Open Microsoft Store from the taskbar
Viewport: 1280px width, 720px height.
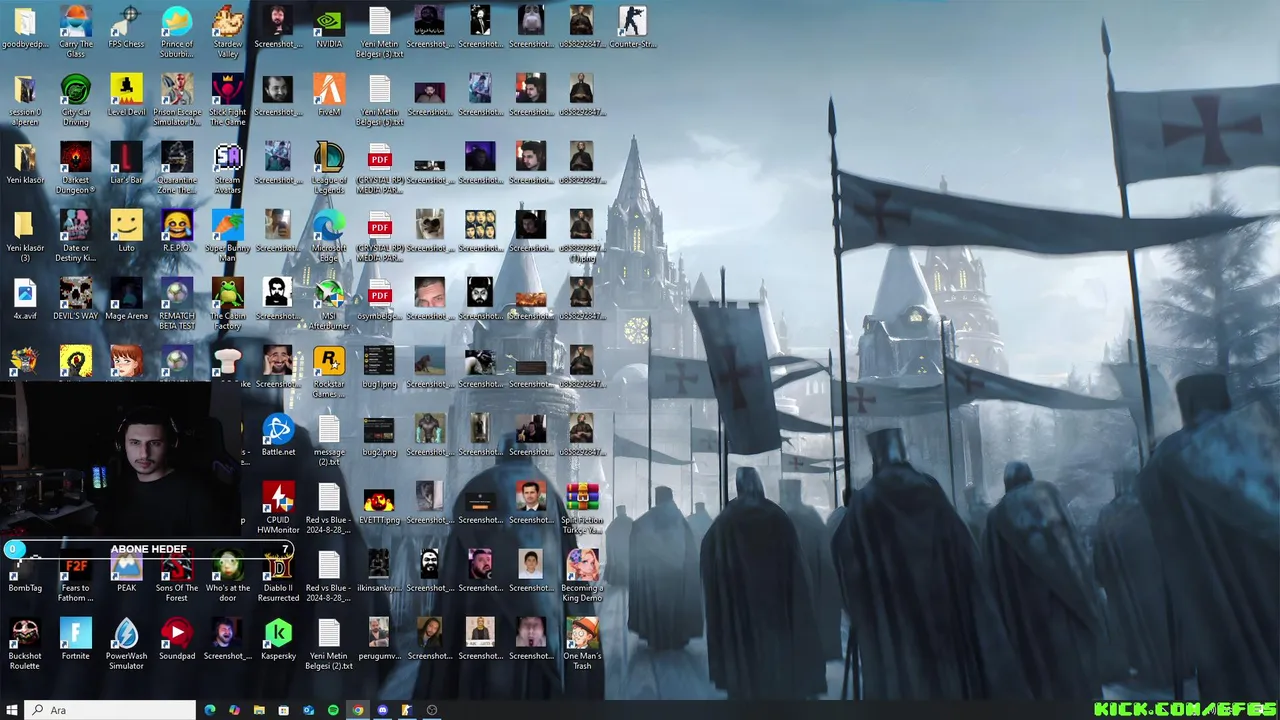click(284, 710)
